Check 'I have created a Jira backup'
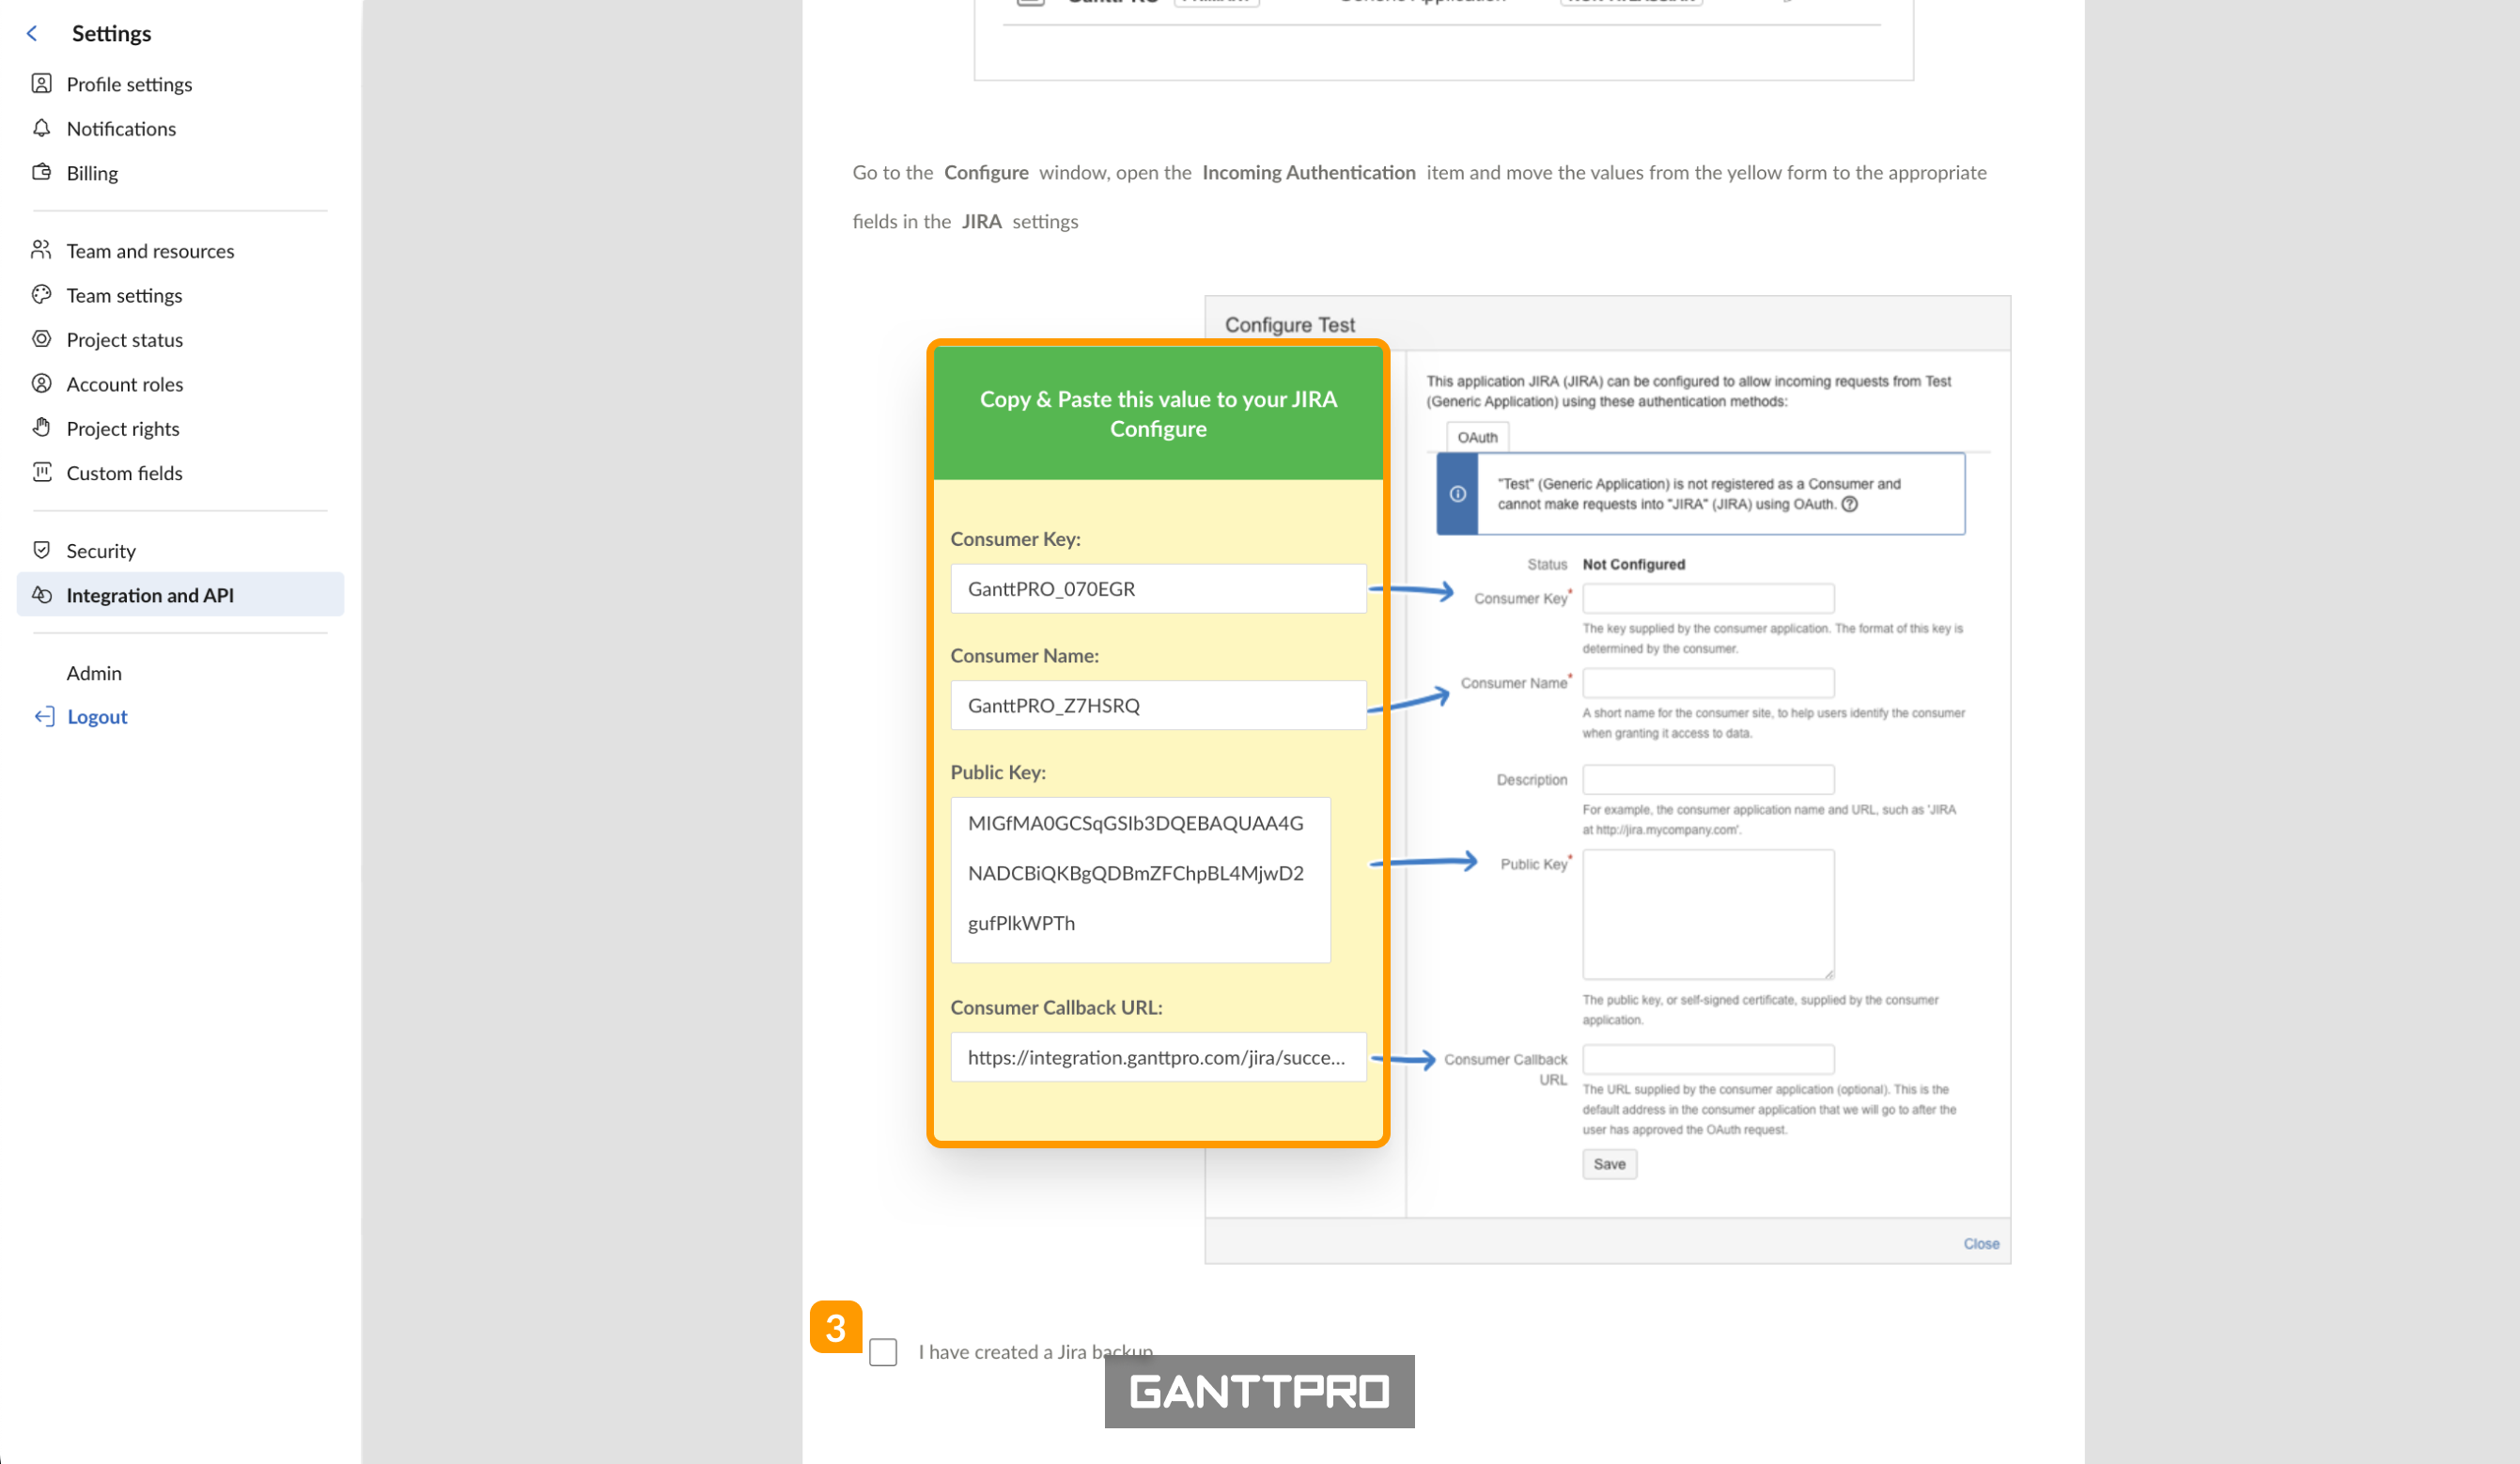This screenshot has height=1464, width=2520. click(x=883, y=1352)
